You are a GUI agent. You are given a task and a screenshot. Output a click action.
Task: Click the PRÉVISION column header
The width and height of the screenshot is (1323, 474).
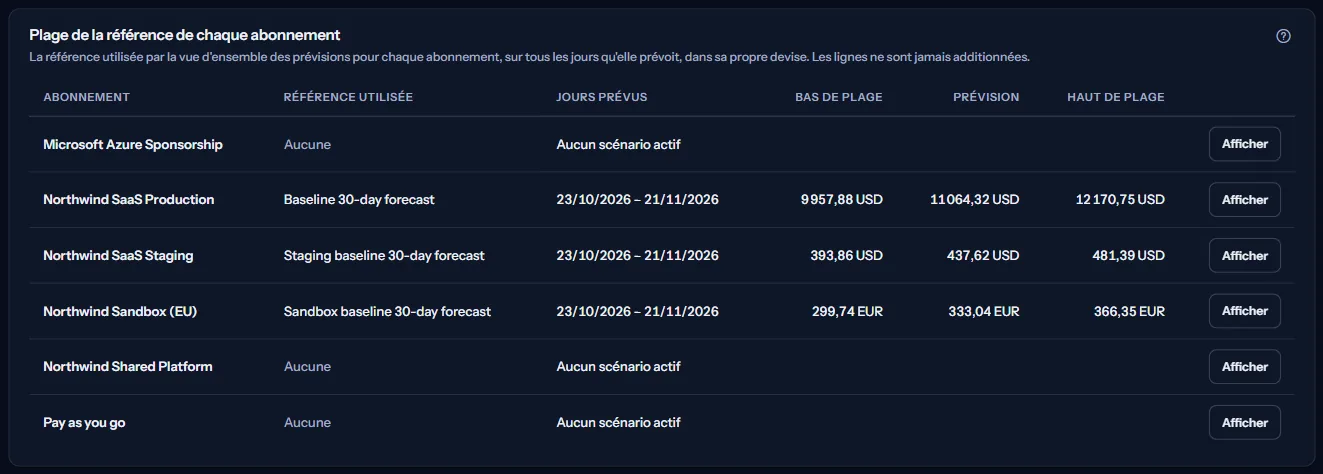(x=986, y=97)
